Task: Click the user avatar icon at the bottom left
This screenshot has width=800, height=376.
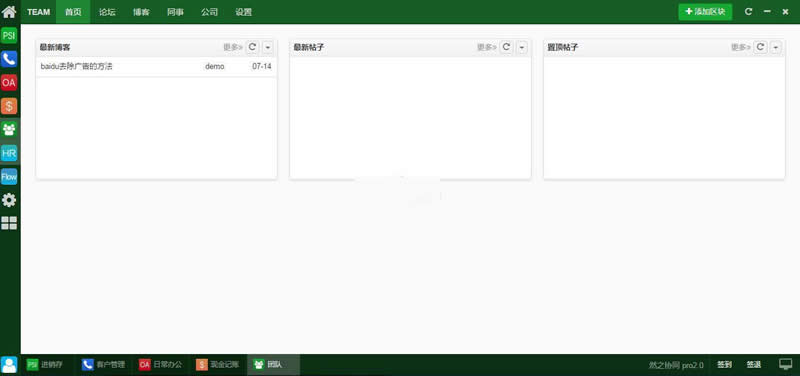Action: coord(9,365)
